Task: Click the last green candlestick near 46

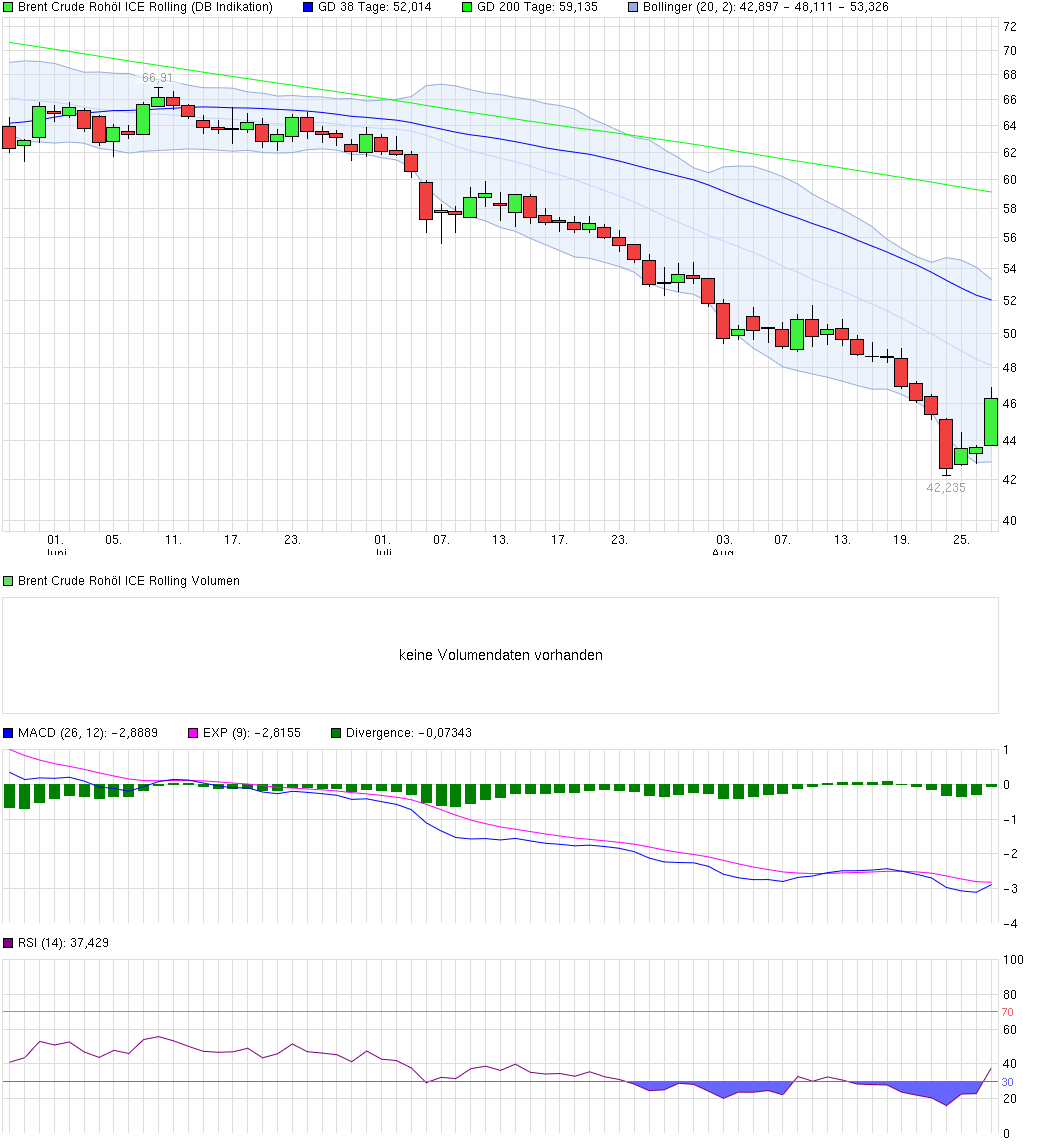Action: [991, 422]
